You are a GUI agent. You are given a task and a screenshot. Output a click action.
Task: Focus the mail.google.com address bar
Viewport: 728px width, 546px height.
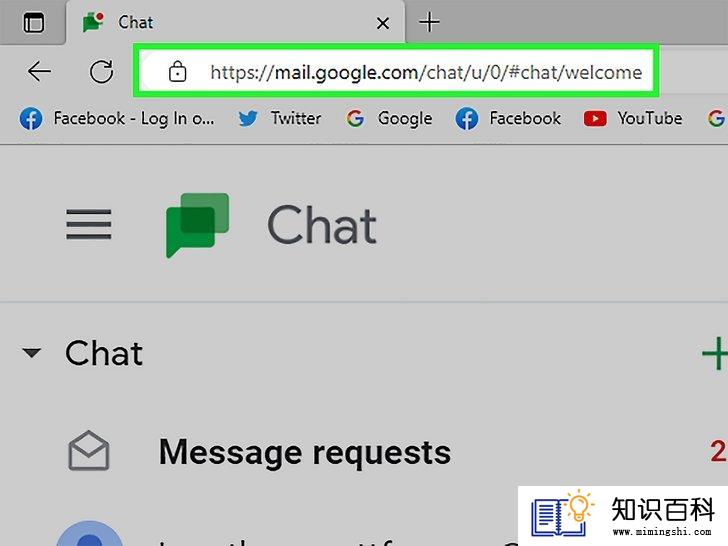point(396,71)
